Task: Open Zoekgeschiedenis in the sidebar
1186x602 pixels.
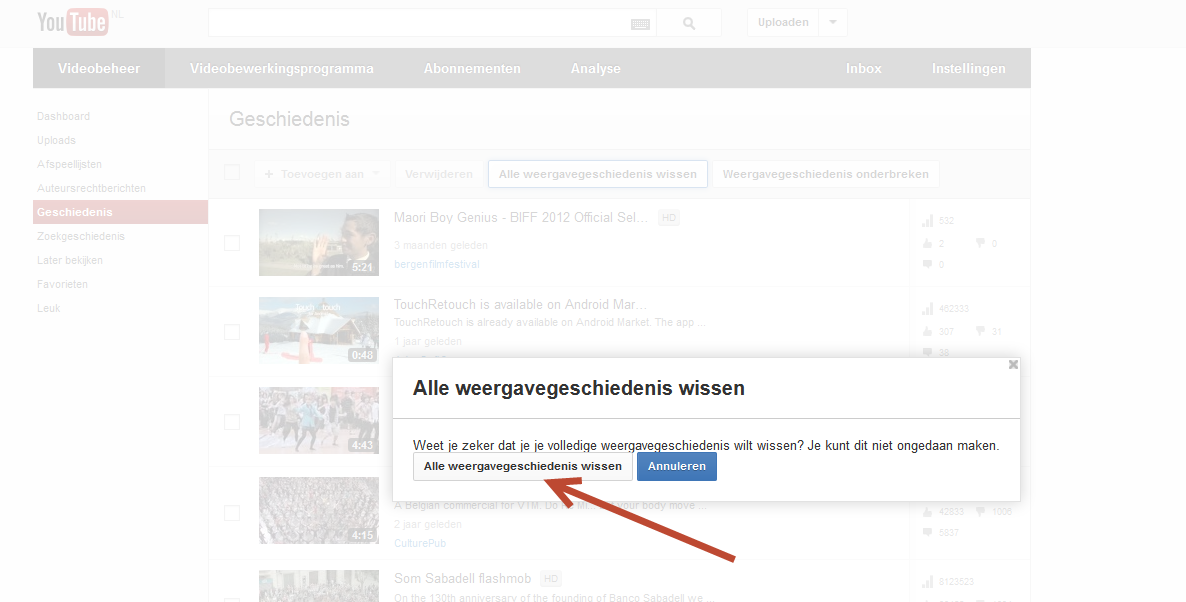Action: pyautogui.click(x=81, y=236)
